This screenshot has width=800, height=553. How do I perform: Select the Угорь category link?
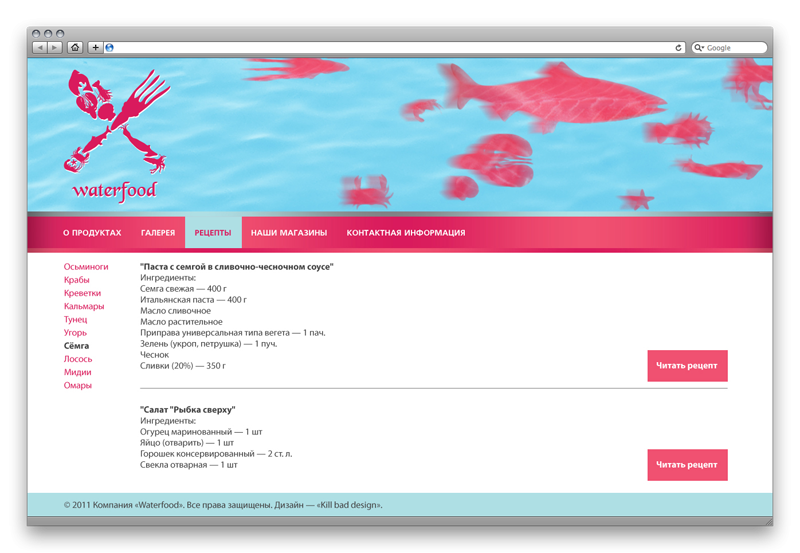point(75,333)
